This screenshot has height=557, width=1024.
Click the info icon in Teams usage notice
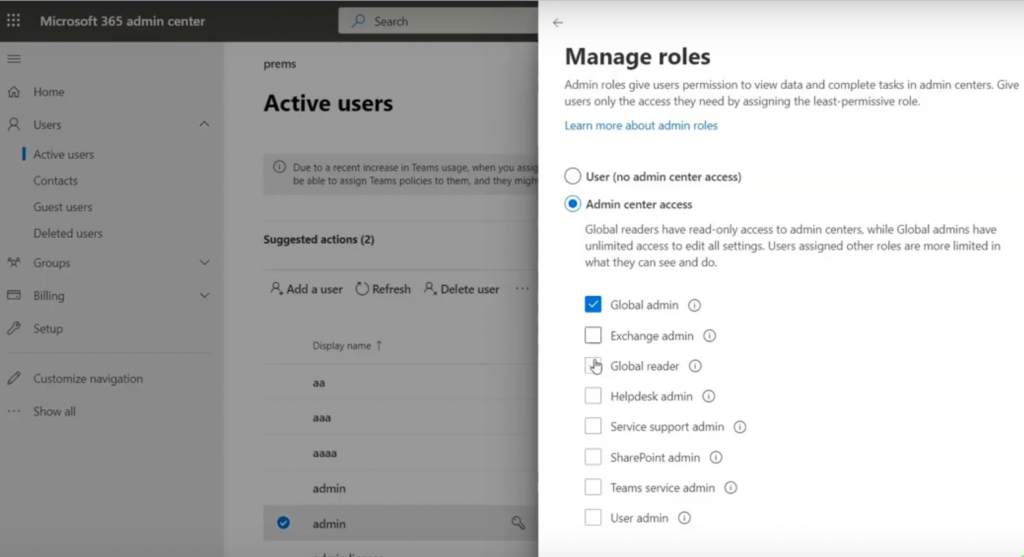[x=280, y=167]
